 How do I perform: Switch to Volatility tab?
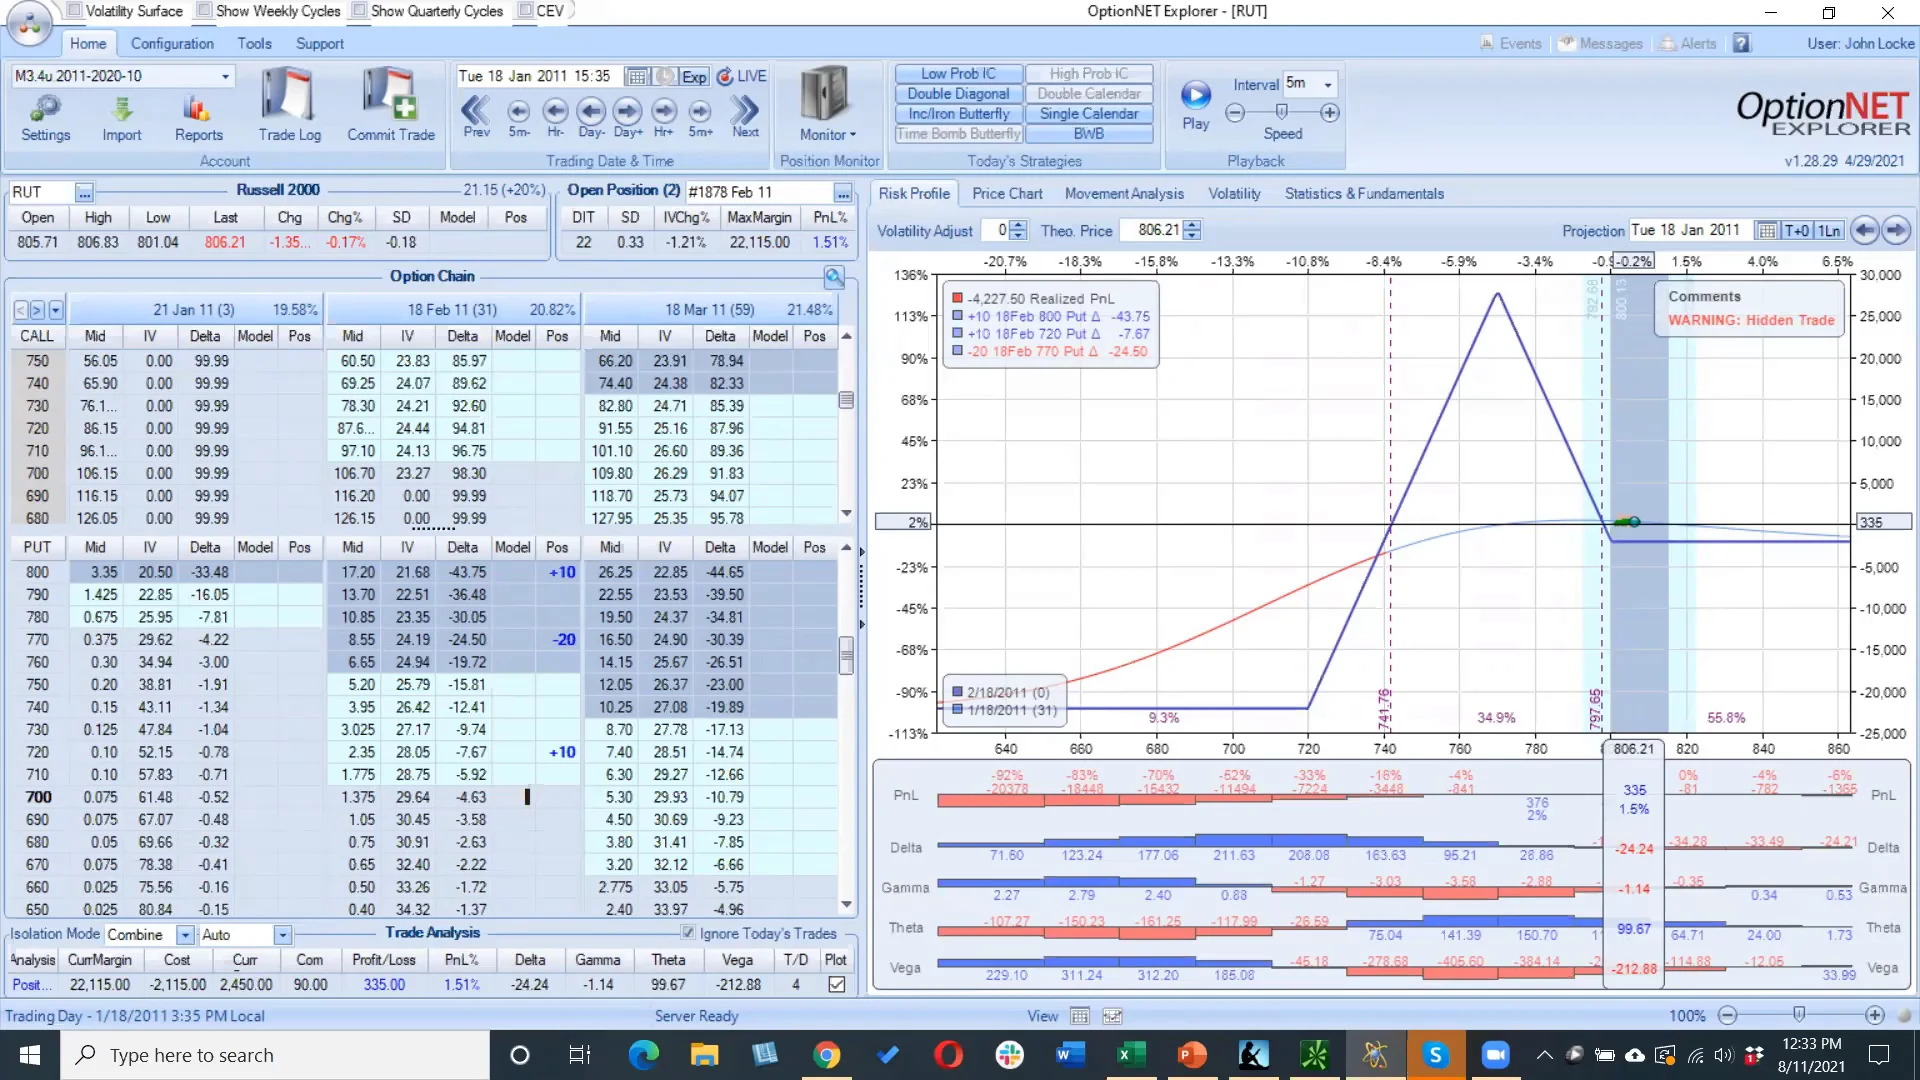pos(1234,194)
